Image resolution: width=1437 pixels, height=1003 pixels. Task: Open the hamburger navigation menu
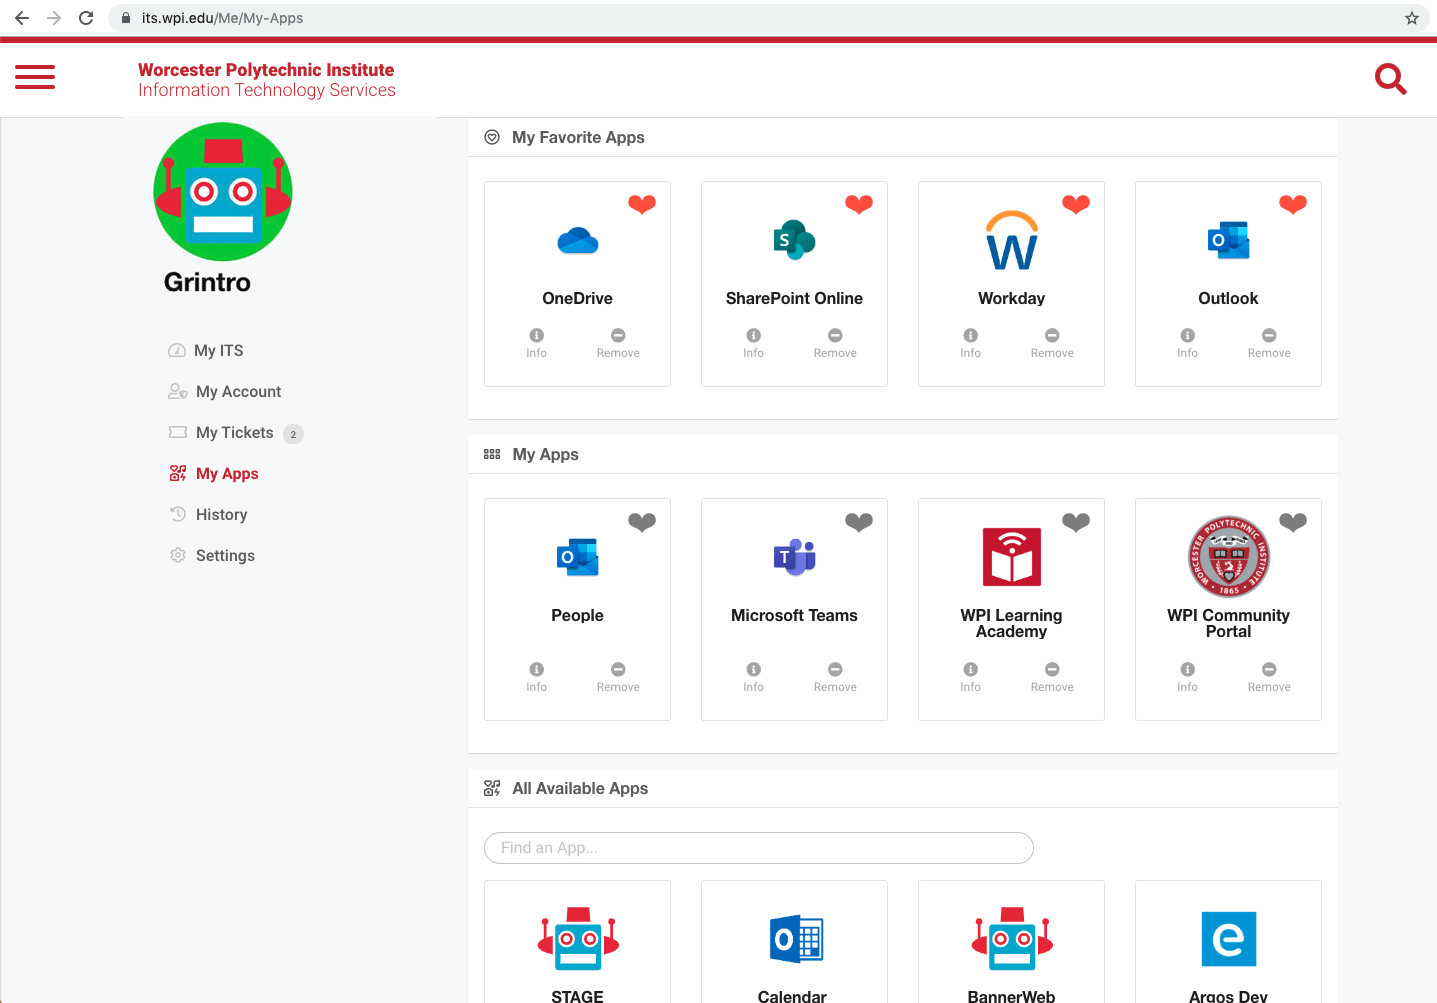pyautogui.click(x=35, y=77)
